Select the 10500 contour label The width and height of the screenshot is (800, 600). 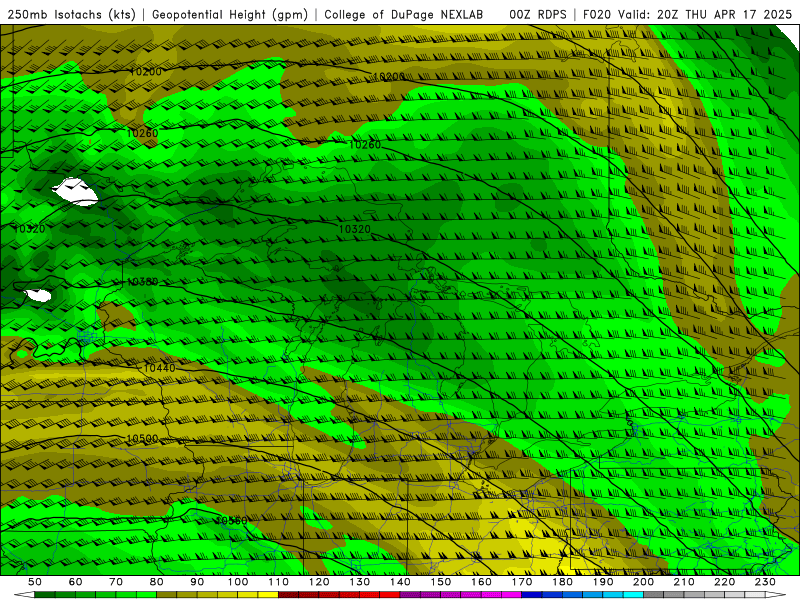pos(142,438)
